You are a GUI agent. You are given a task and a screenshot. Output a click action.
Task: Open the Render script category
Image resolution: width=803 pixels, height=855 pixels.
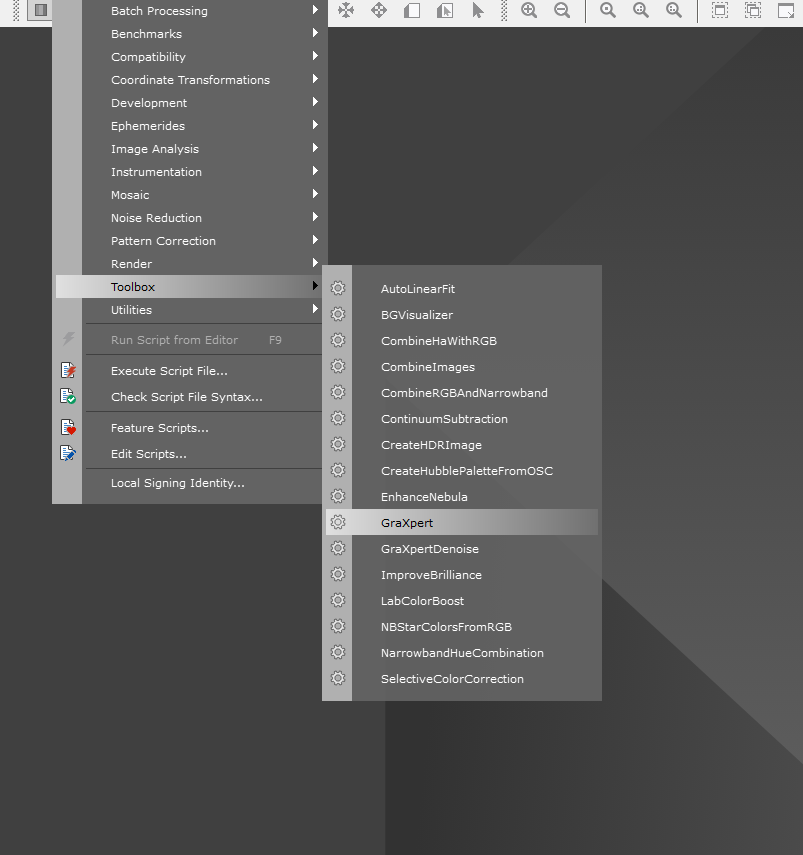point(189,263)
